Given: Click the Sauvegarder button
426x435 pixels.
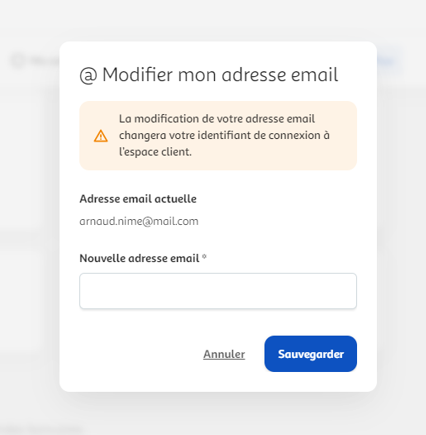Looking at the screenshot, I should (x=310, y=354).
